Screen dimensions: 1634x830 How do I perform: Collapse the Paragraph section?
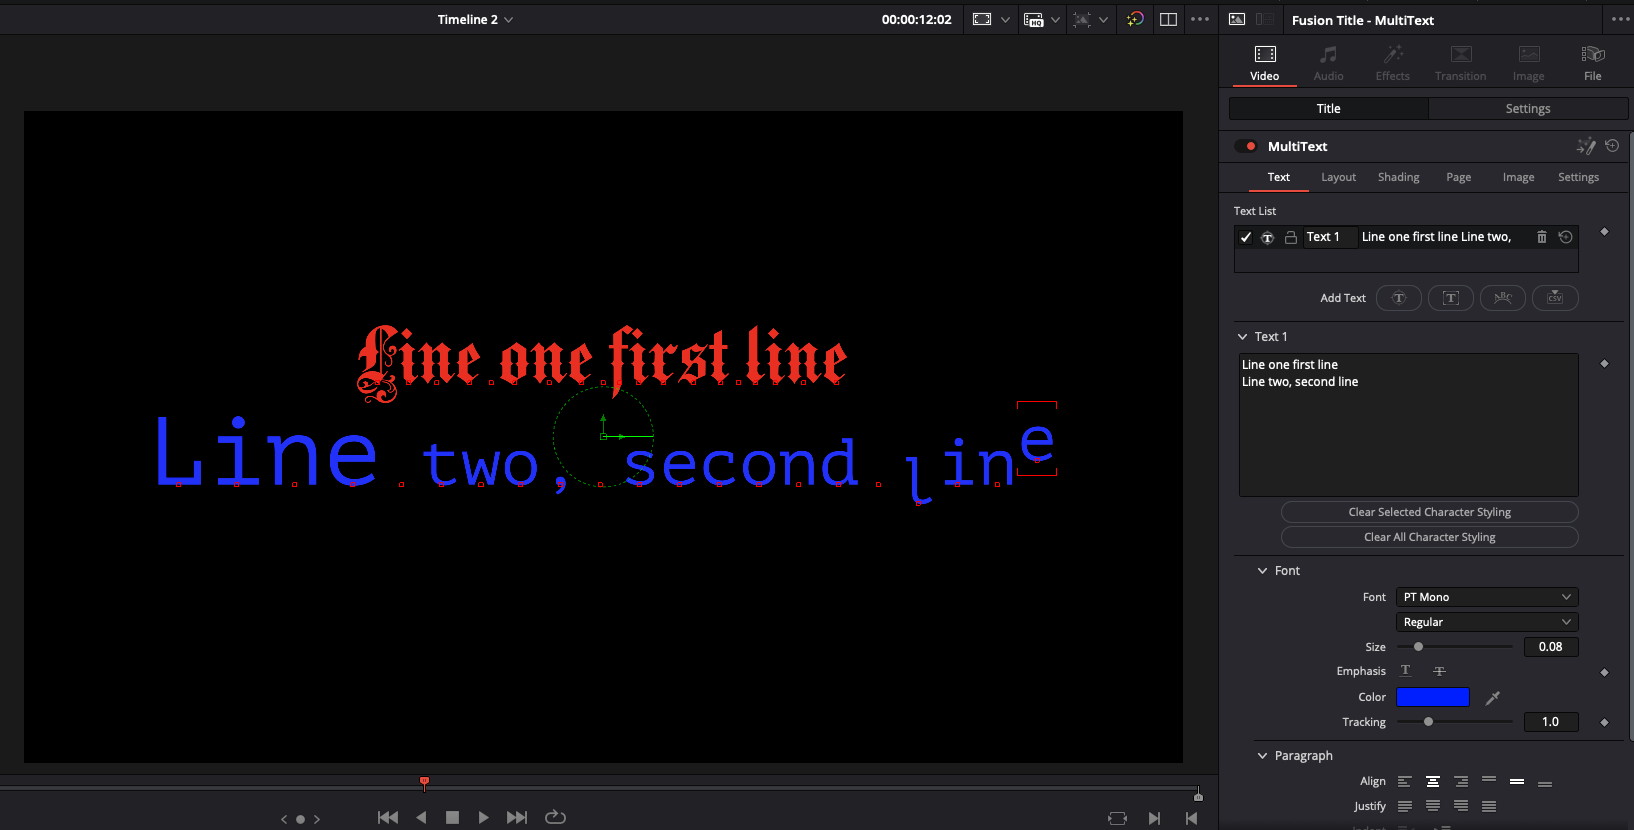point(1262,756)
